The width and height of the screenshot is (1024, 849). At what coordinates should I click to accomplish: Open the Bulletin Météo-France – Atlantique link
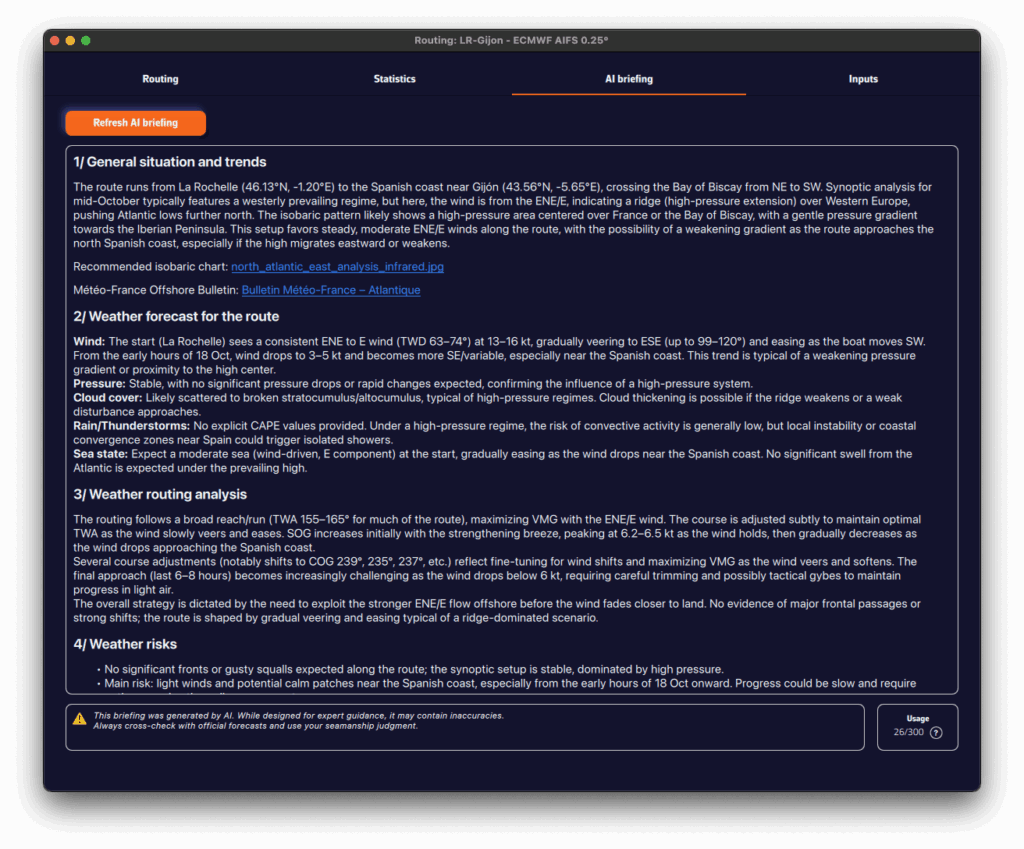pyautogui.click(x=330, y=290)
